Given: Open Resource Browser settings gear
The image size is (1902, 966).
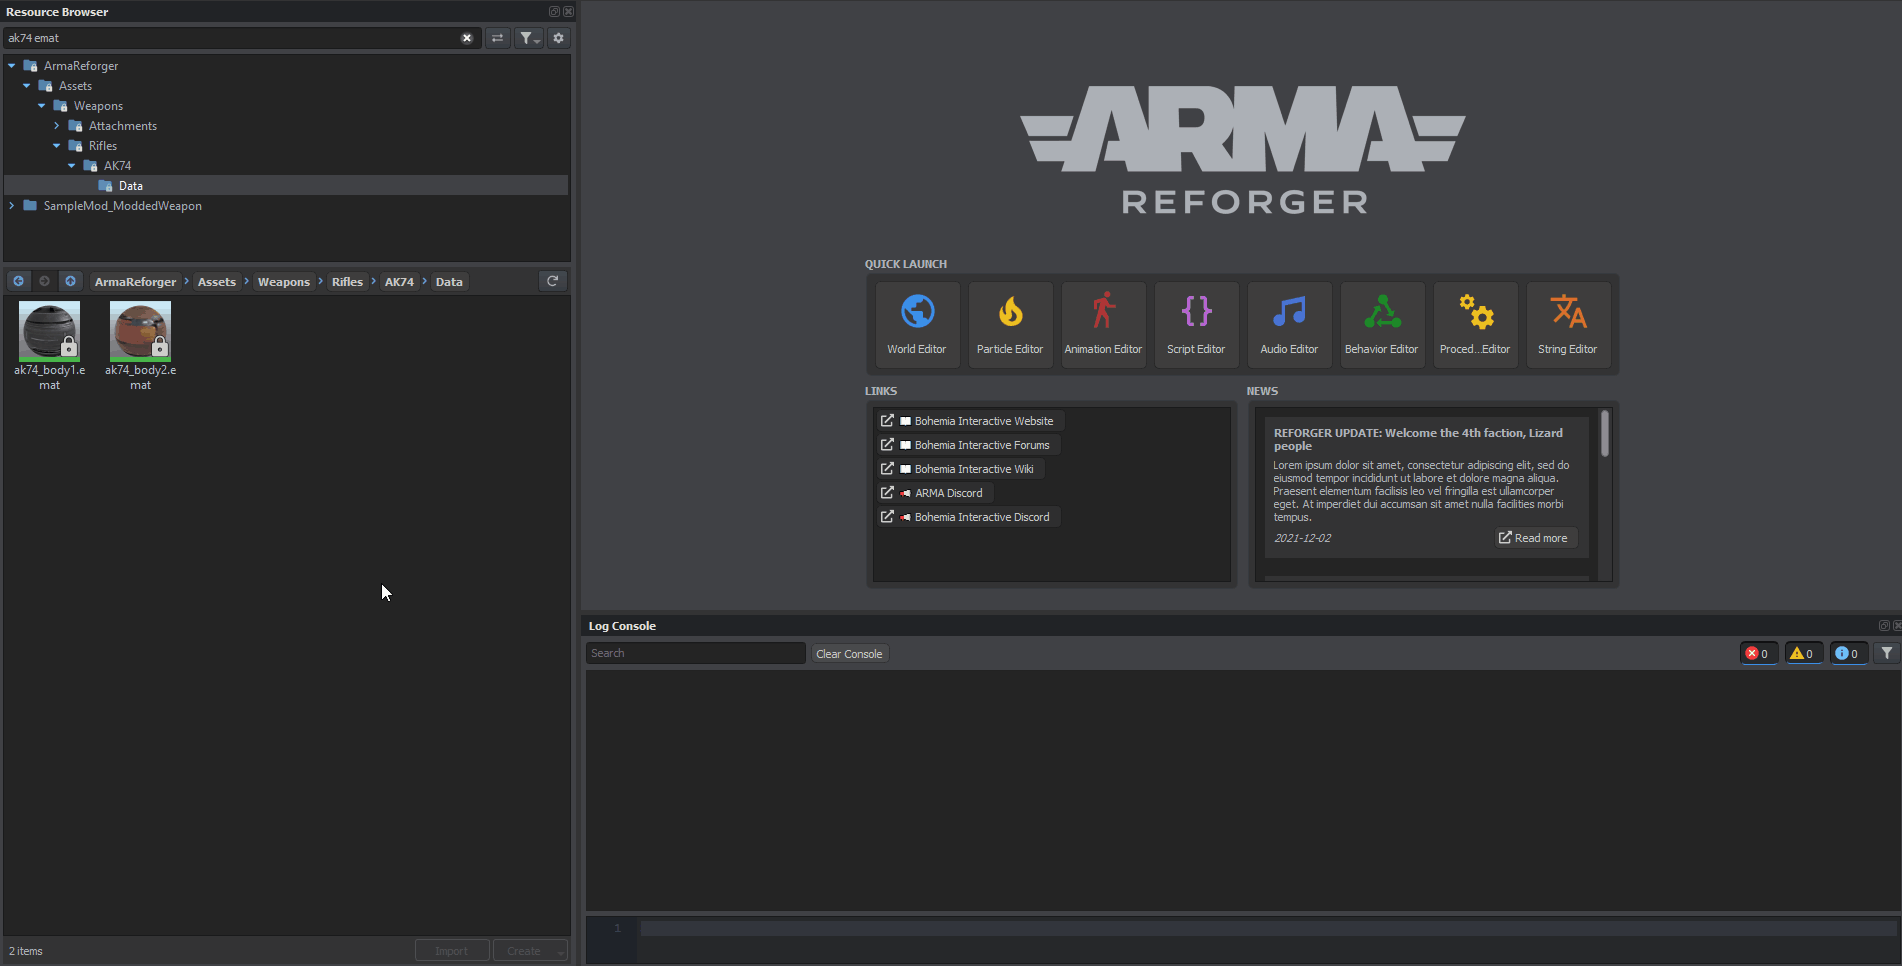Looking at the screenshot, I should click(558, 38).
